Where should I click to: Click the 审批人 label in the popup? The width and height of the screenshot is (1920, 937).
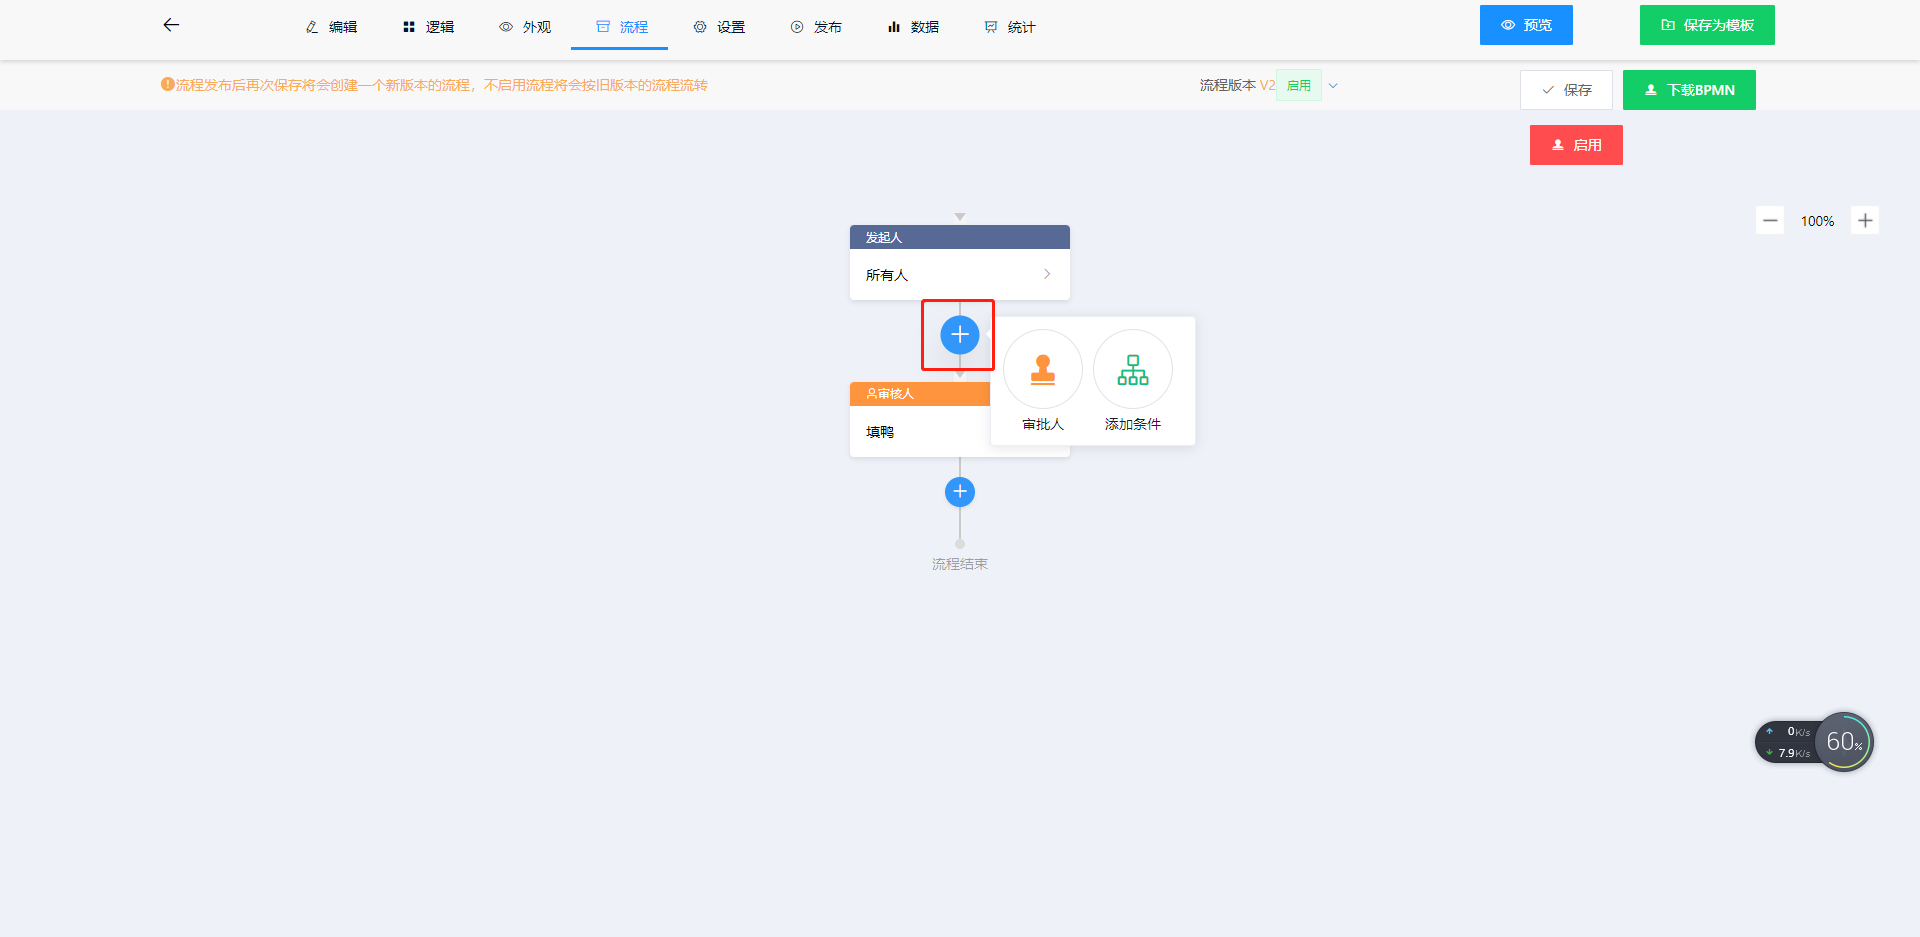[x=1043, y=424]
